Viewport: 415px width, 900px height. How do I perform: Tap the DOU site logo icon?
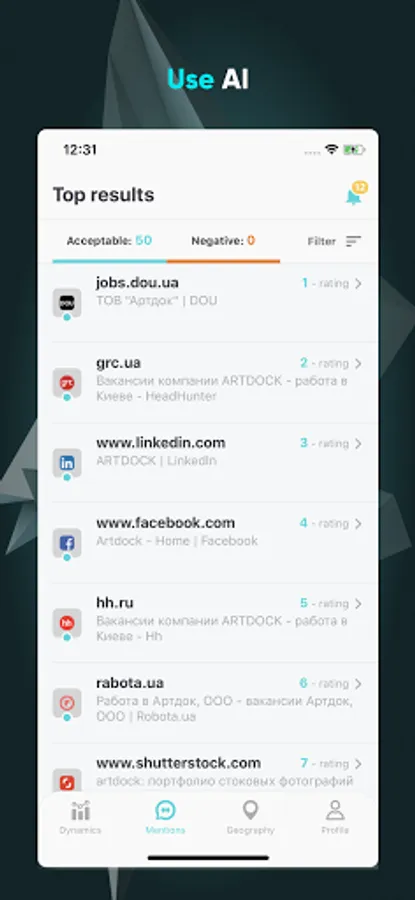tap(67, 302)
